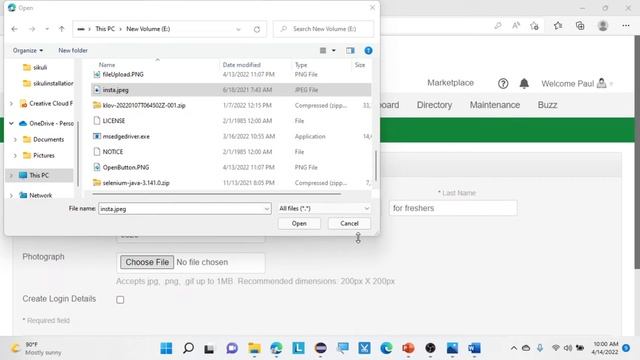Change the file view layout

pos(323,50)
